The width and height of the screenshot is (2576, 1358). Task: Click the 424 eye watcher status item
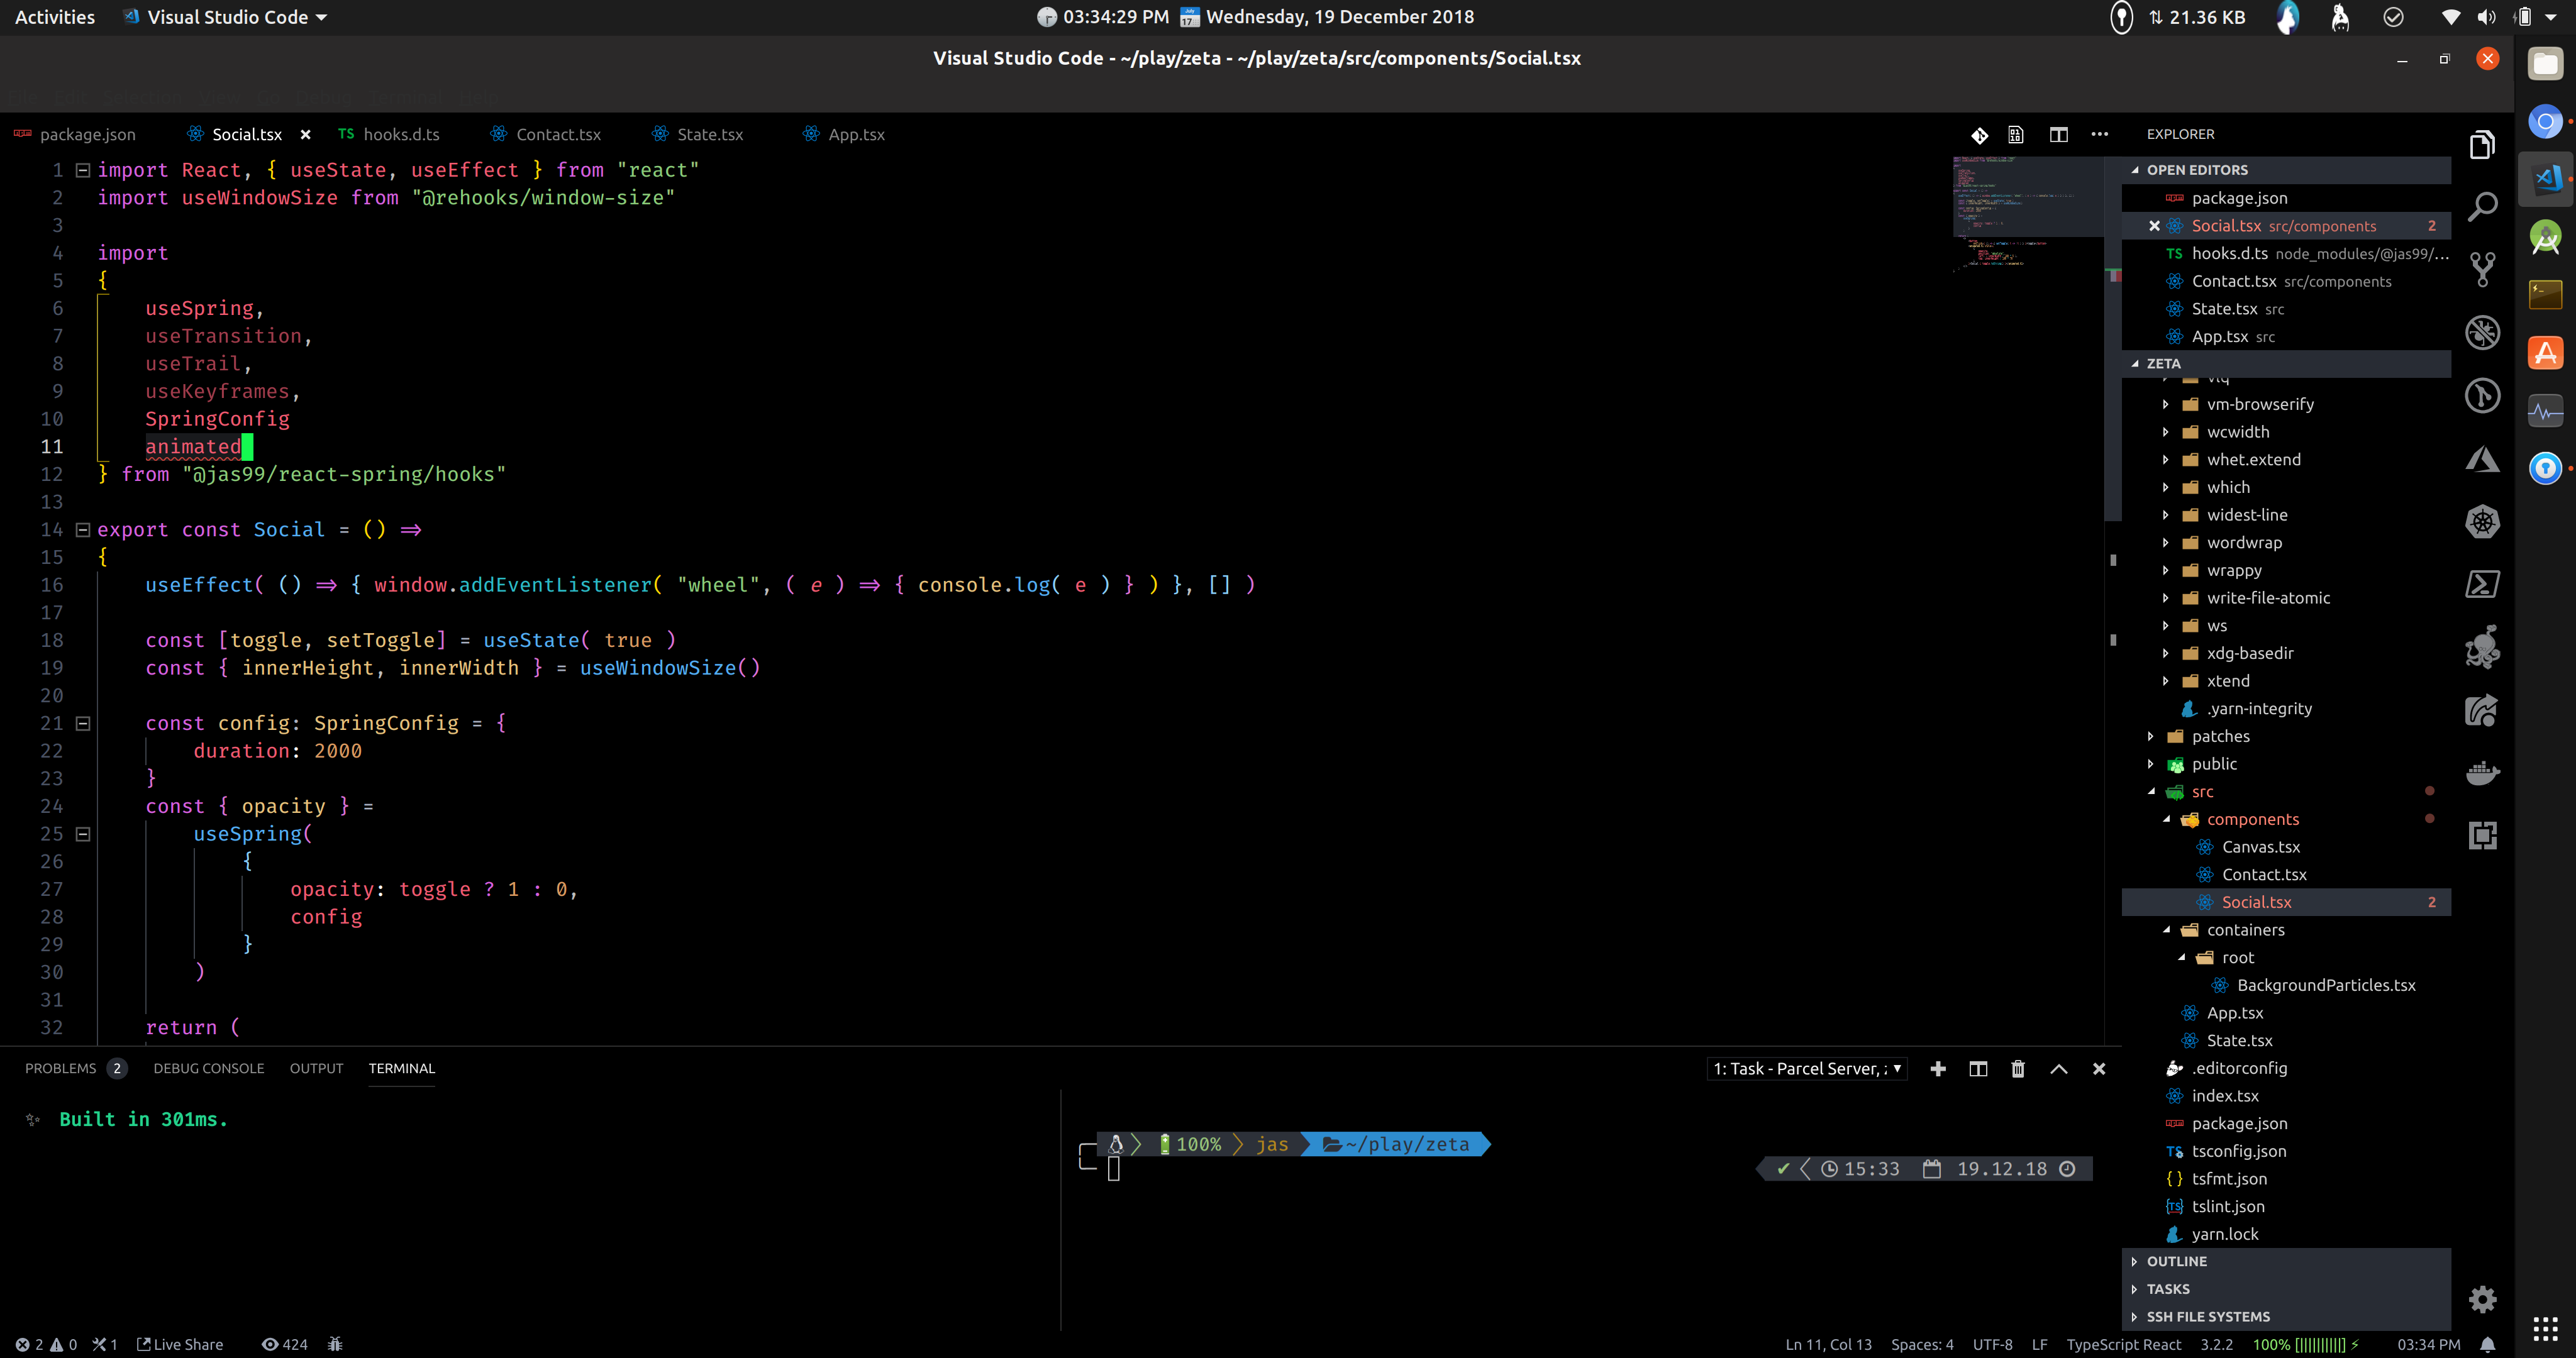285,1345
